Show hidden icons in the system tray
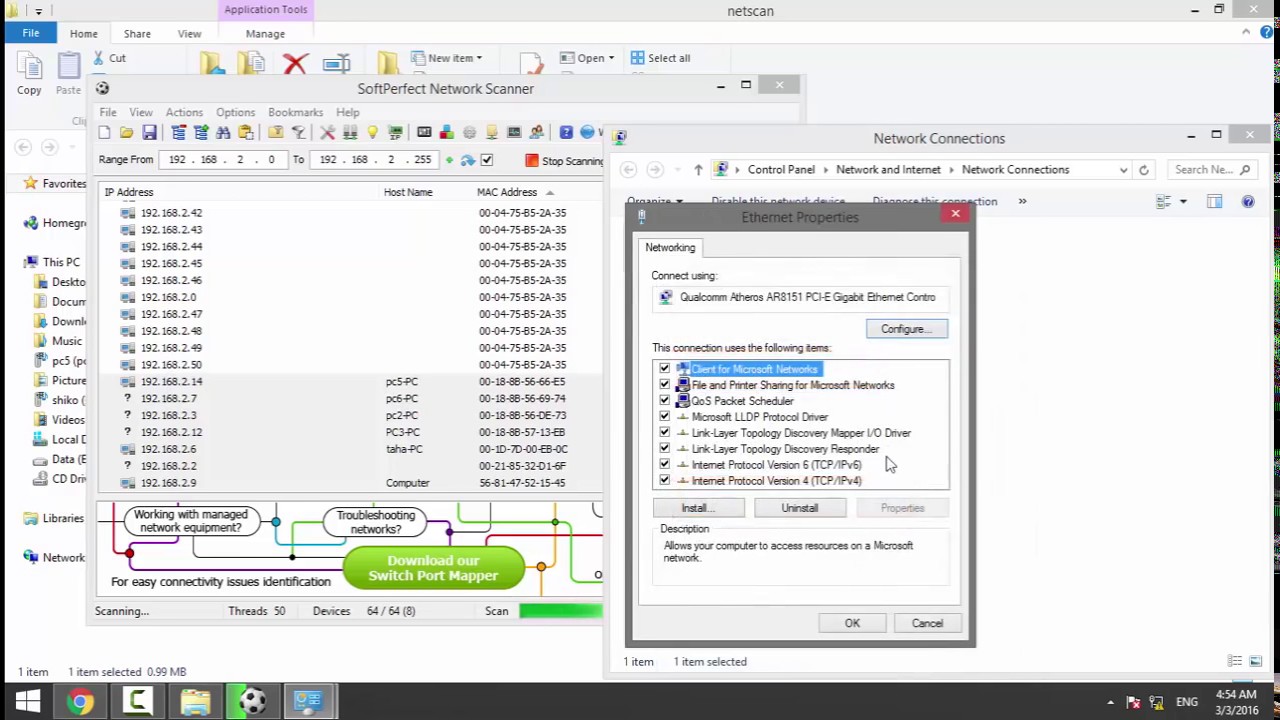This screenshot has width=1280, height=720. point(1110,702)
